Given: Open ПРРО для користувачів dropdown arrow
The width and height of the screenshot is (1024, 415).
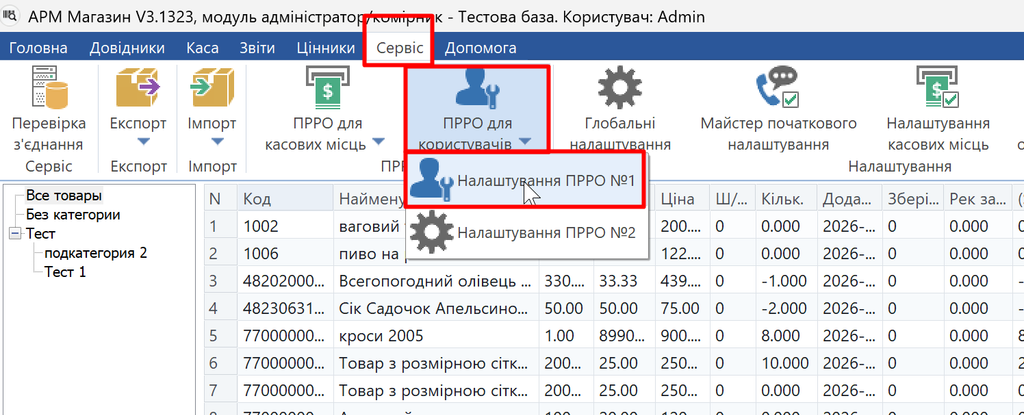Looking at the screenshot, I should (x=526, y=141).
